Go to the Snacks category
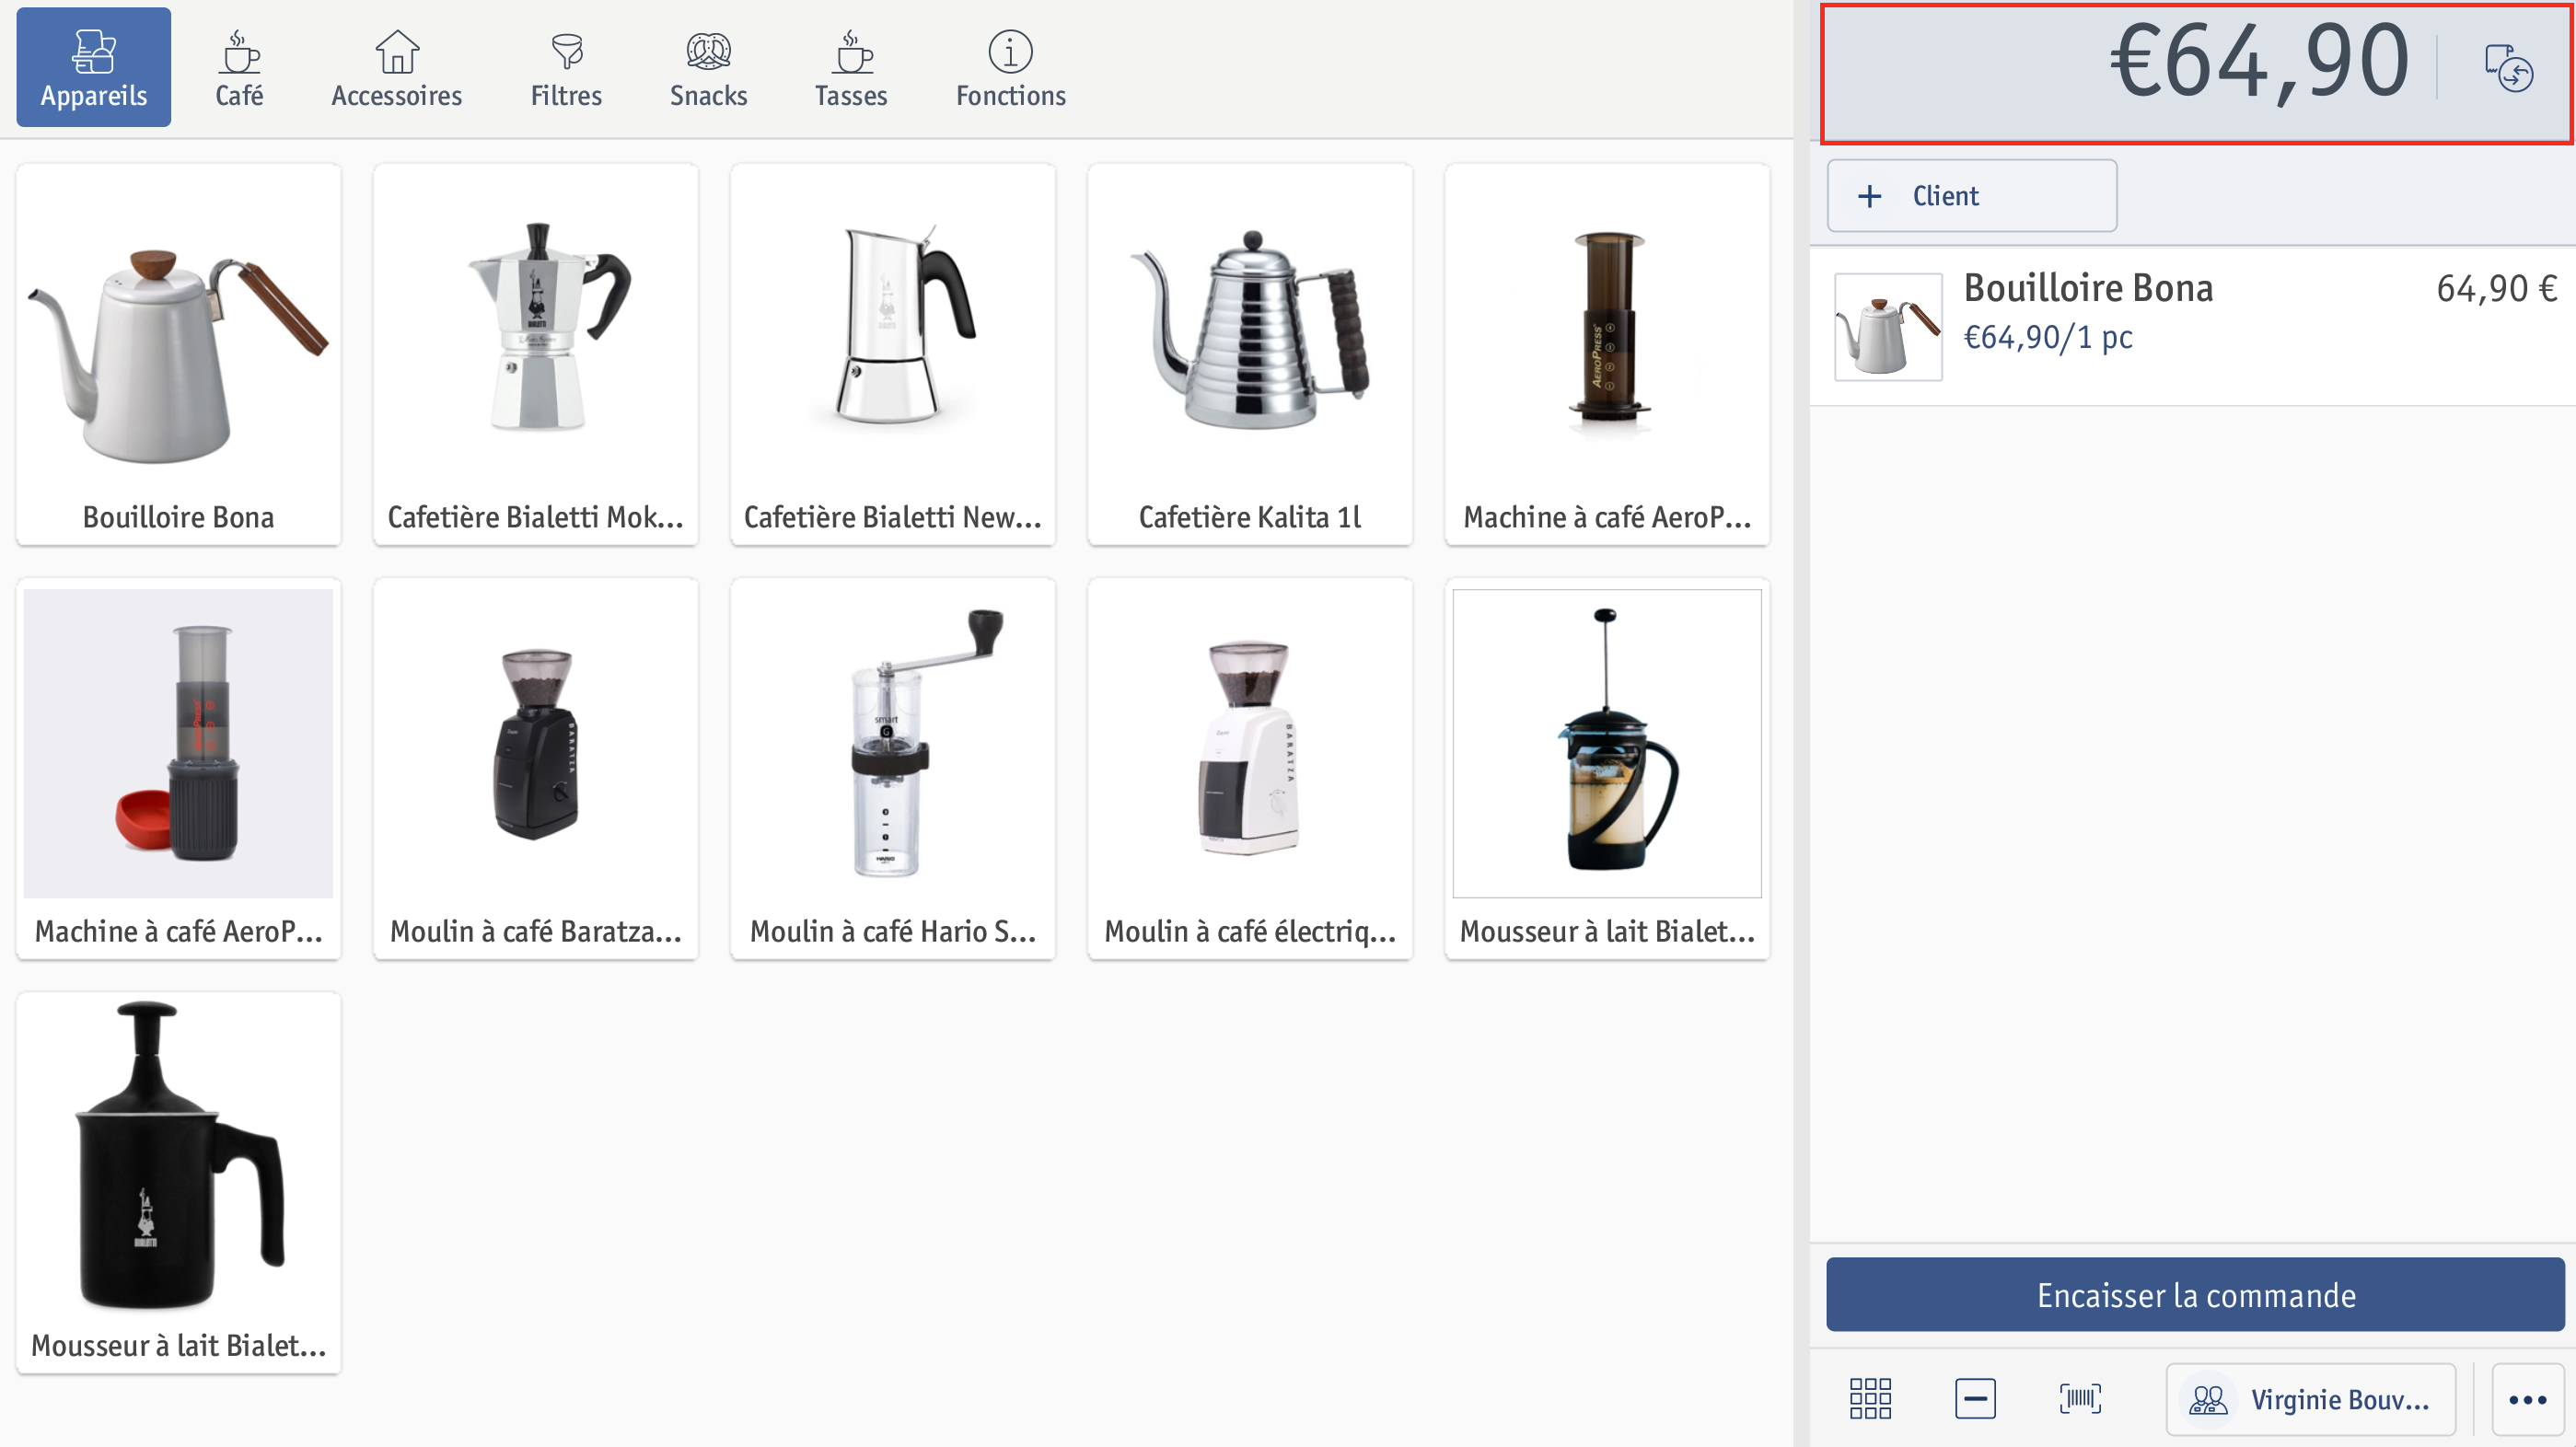 pyautogui.click(x=708, y=67)
